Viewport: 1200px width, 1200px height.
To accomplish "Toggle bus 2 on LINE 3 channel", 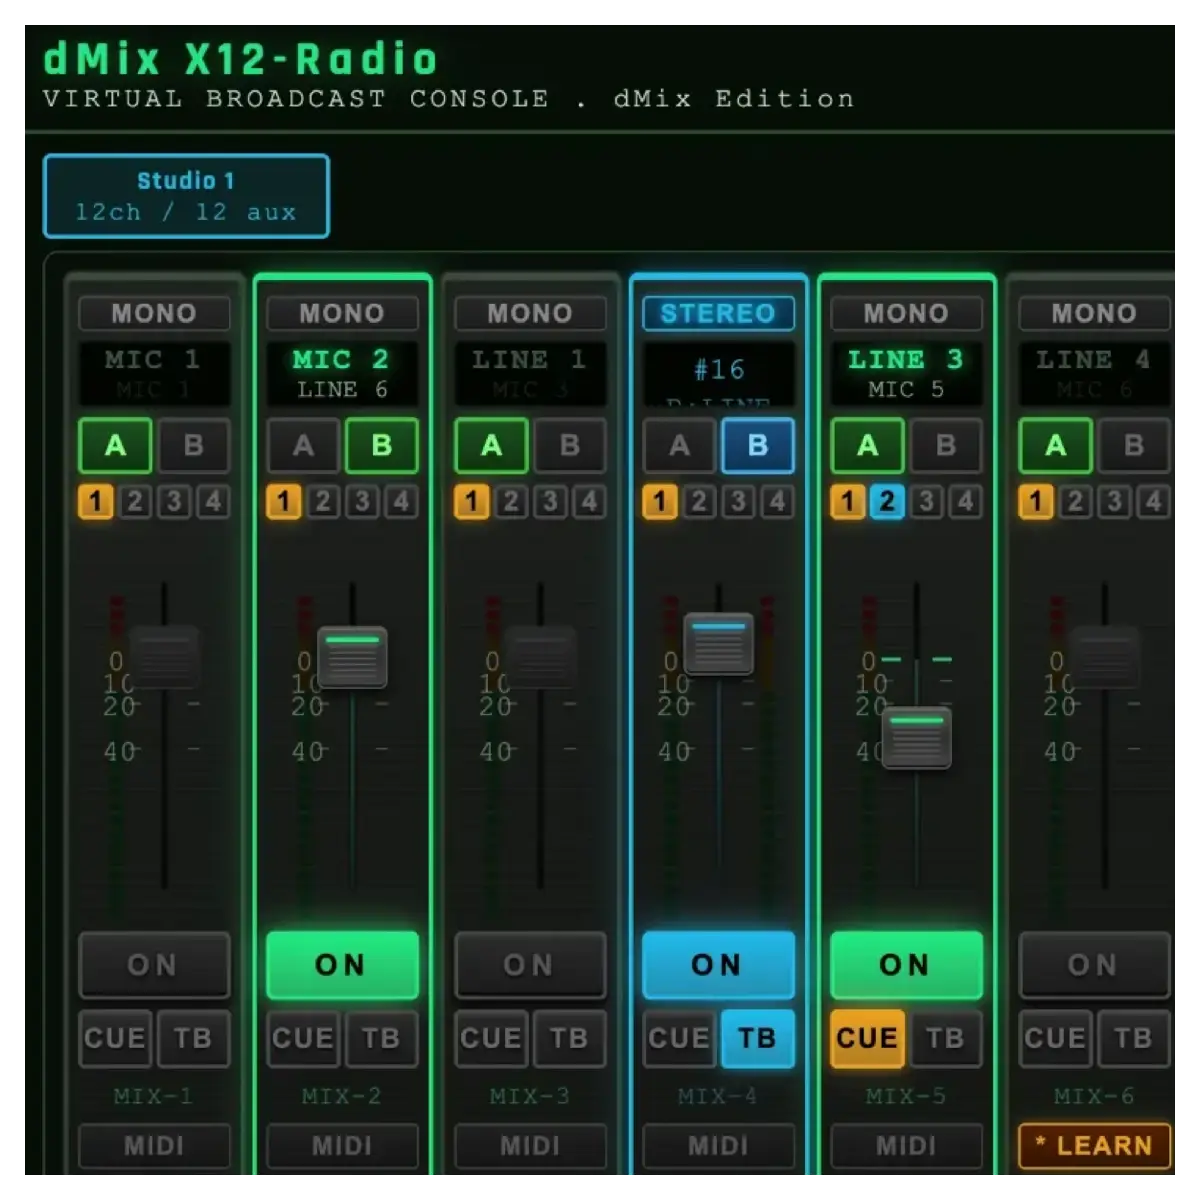I will pyautogui.click(x=887, y=501).
